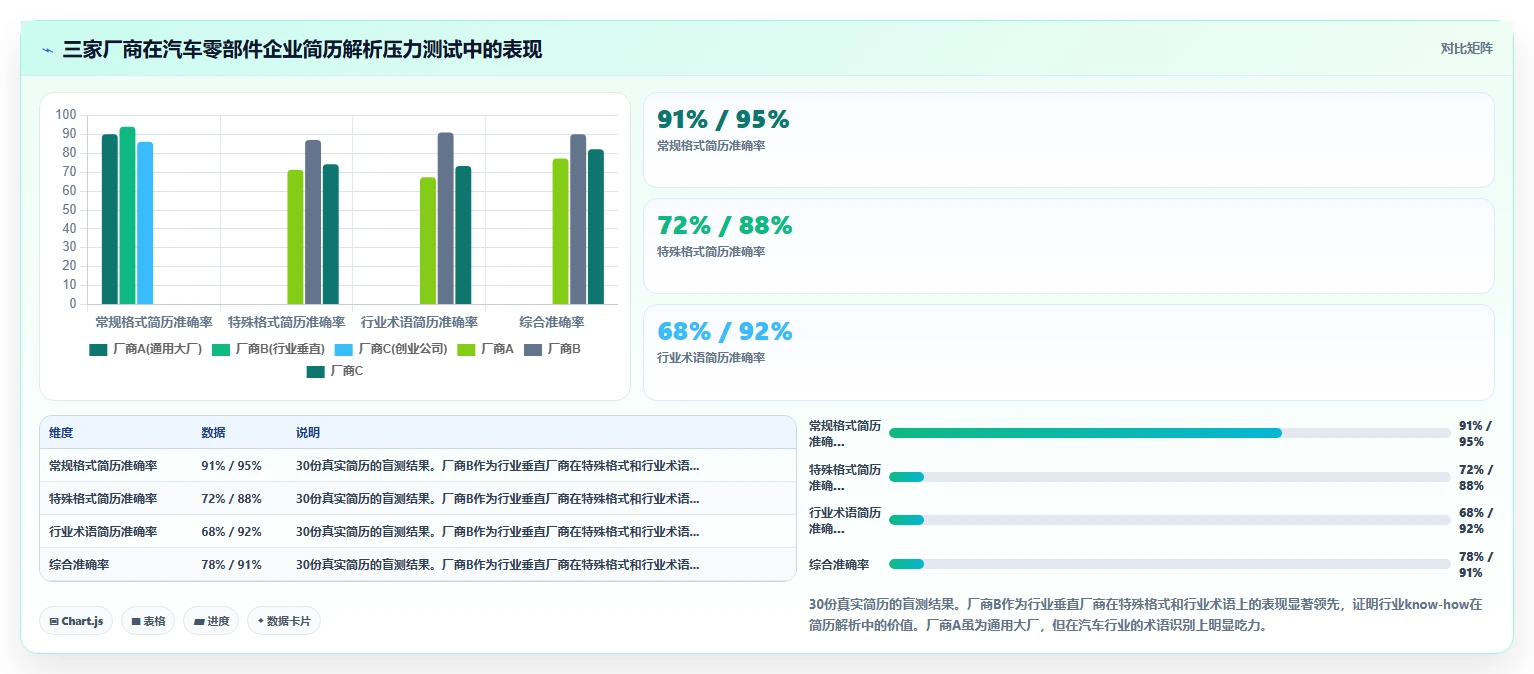The width and height of the screenshot is (1534, 674).
Task: Click the icon in the 进度 chip
Action: 199,621
